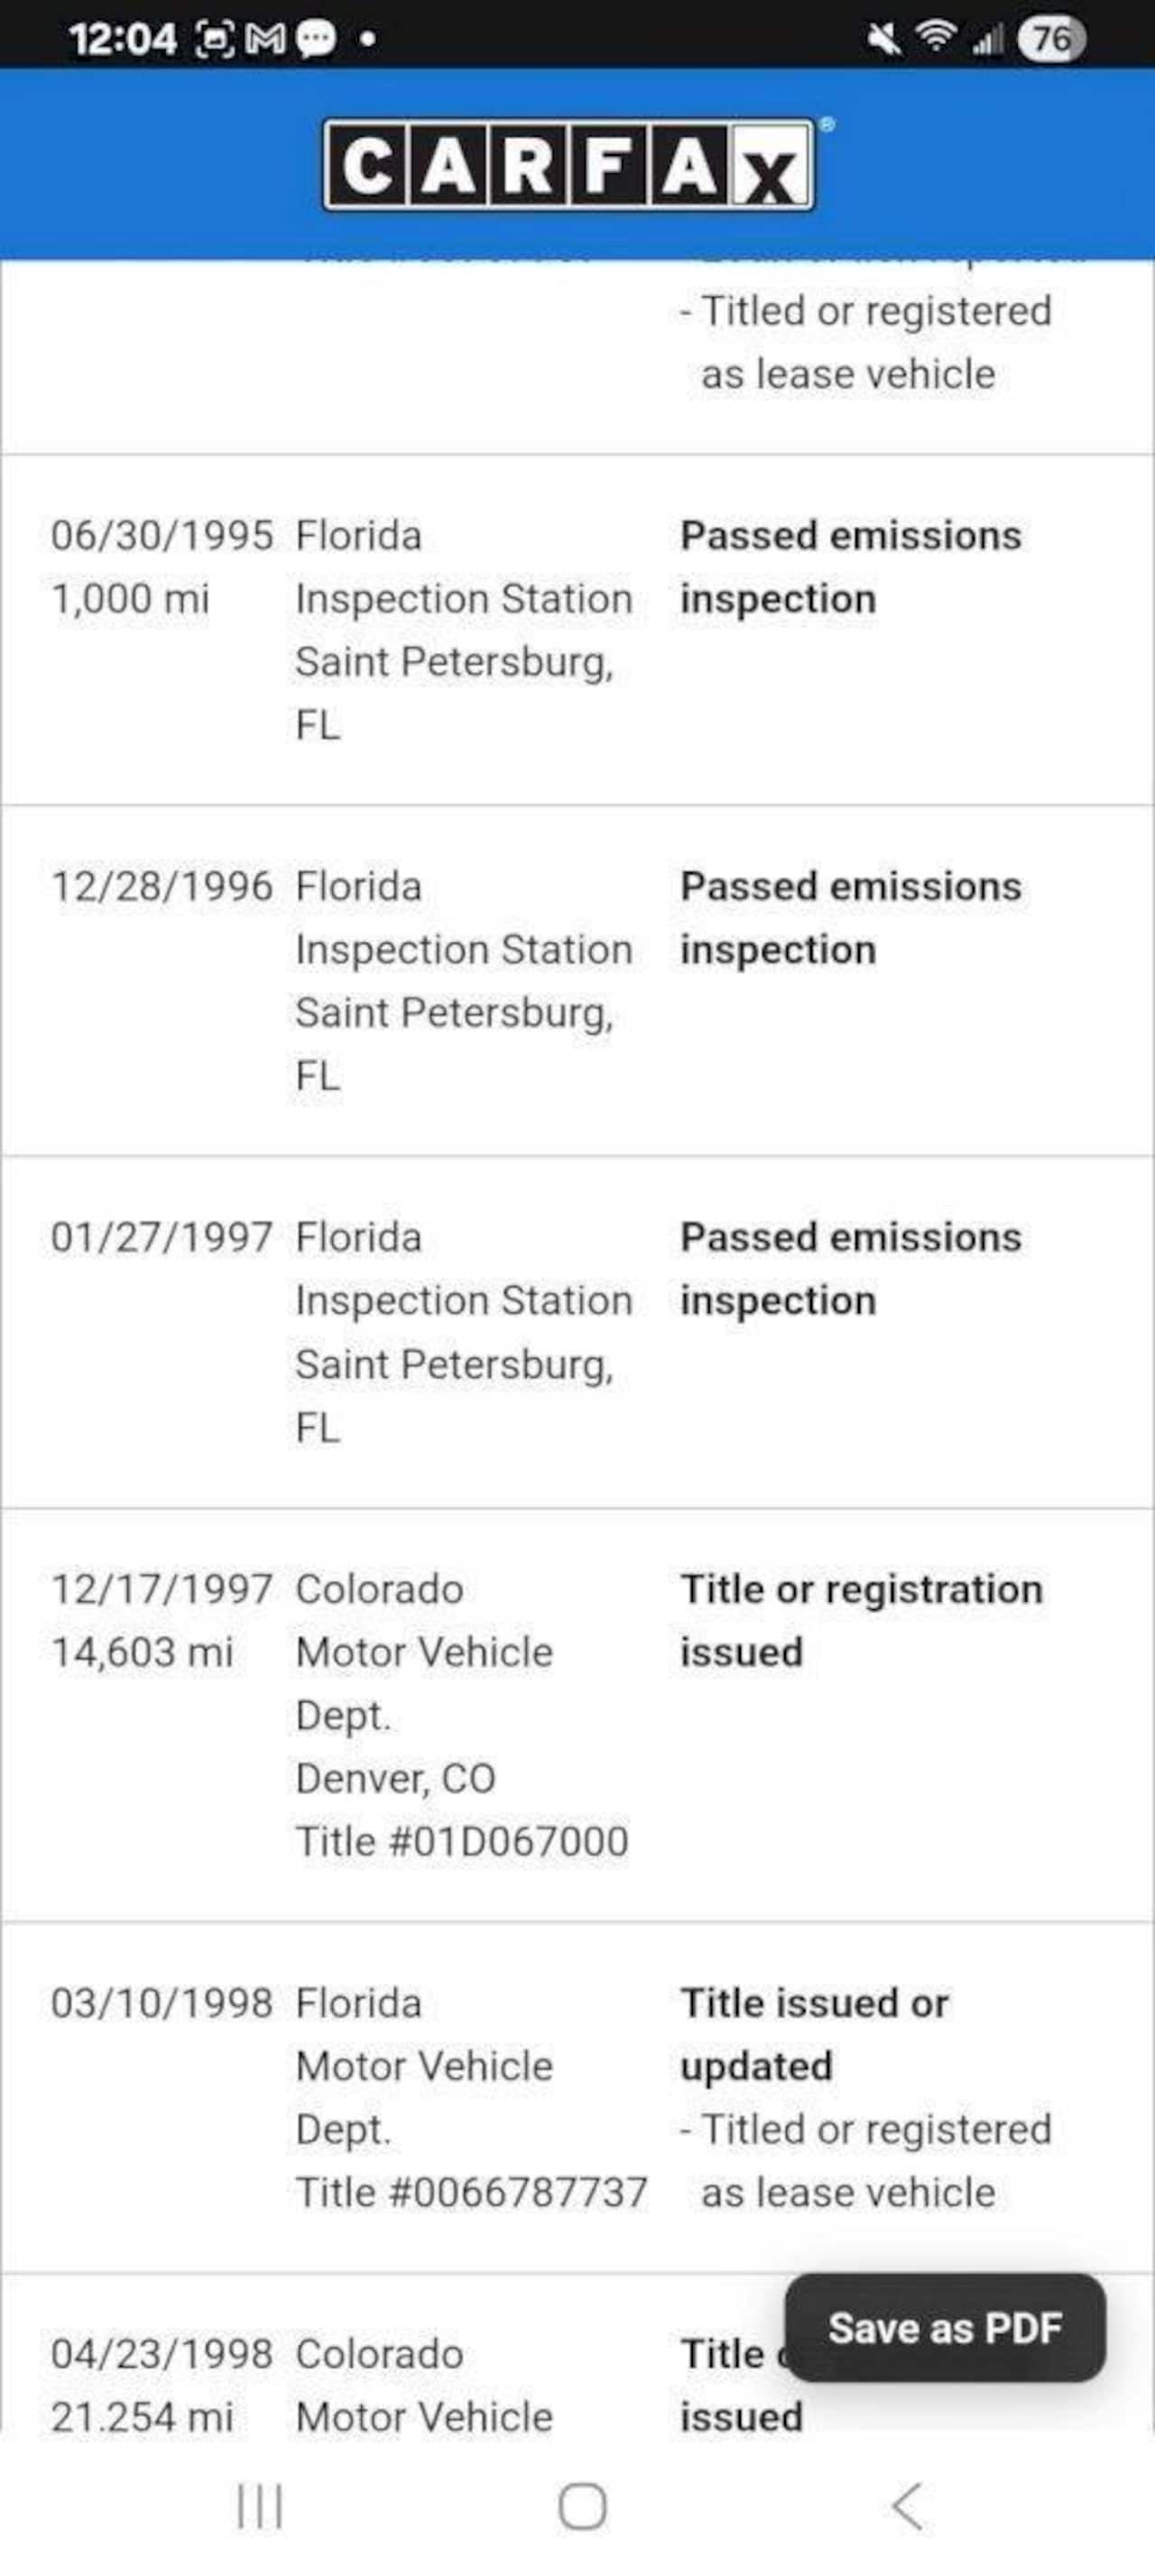Tap the 12:04 clock in status bar
The image size is (1155, 2576).
122,40
